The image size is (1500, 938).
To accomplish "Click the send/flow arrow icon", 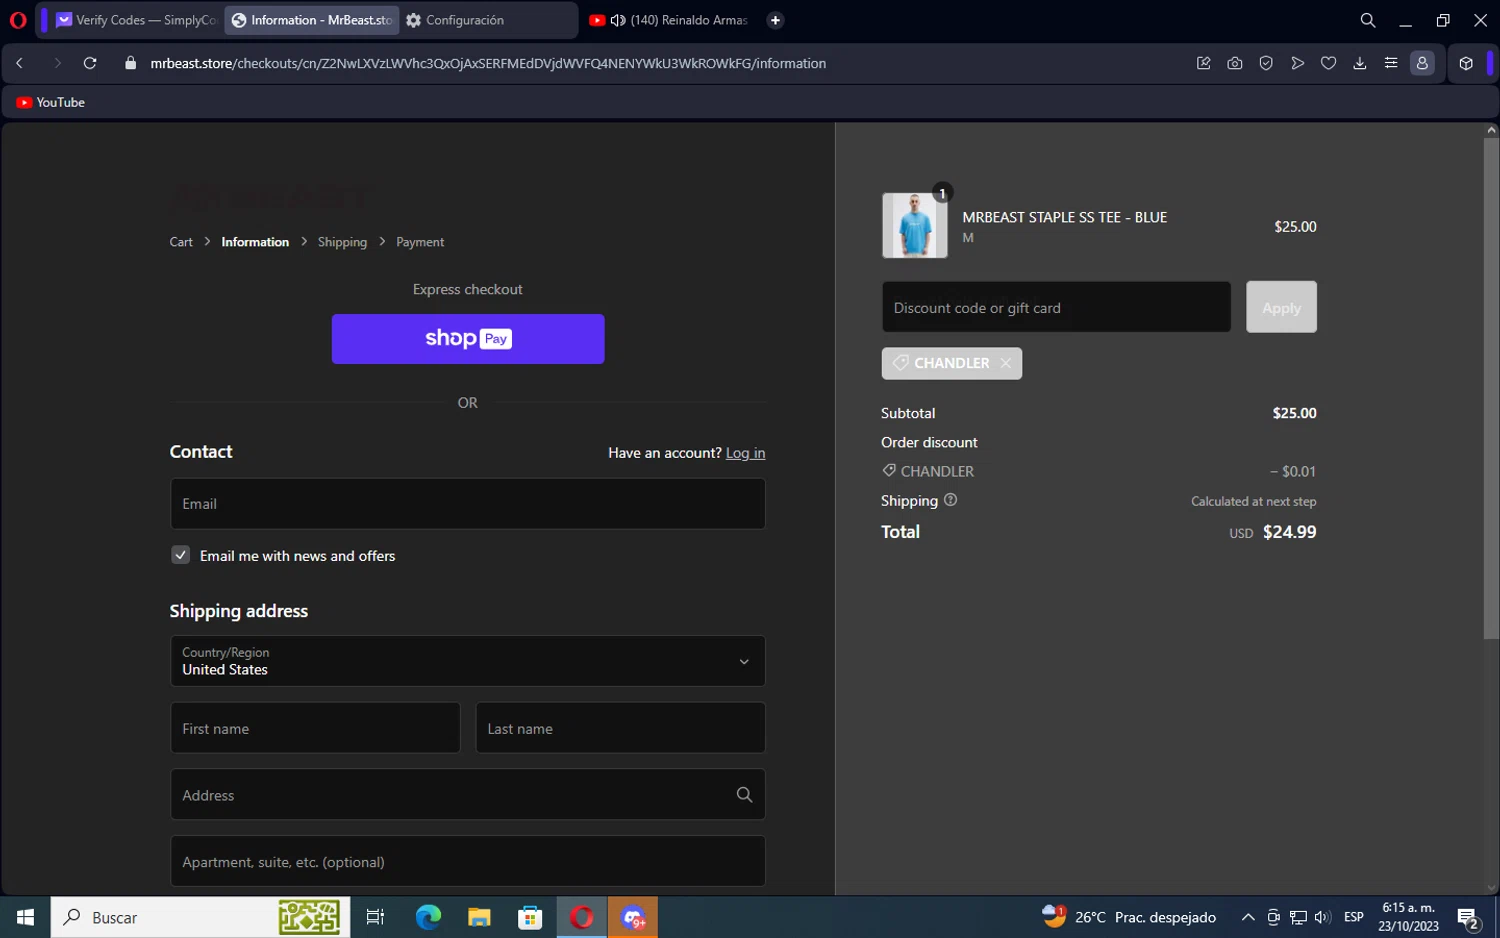I will point(1297,63).
